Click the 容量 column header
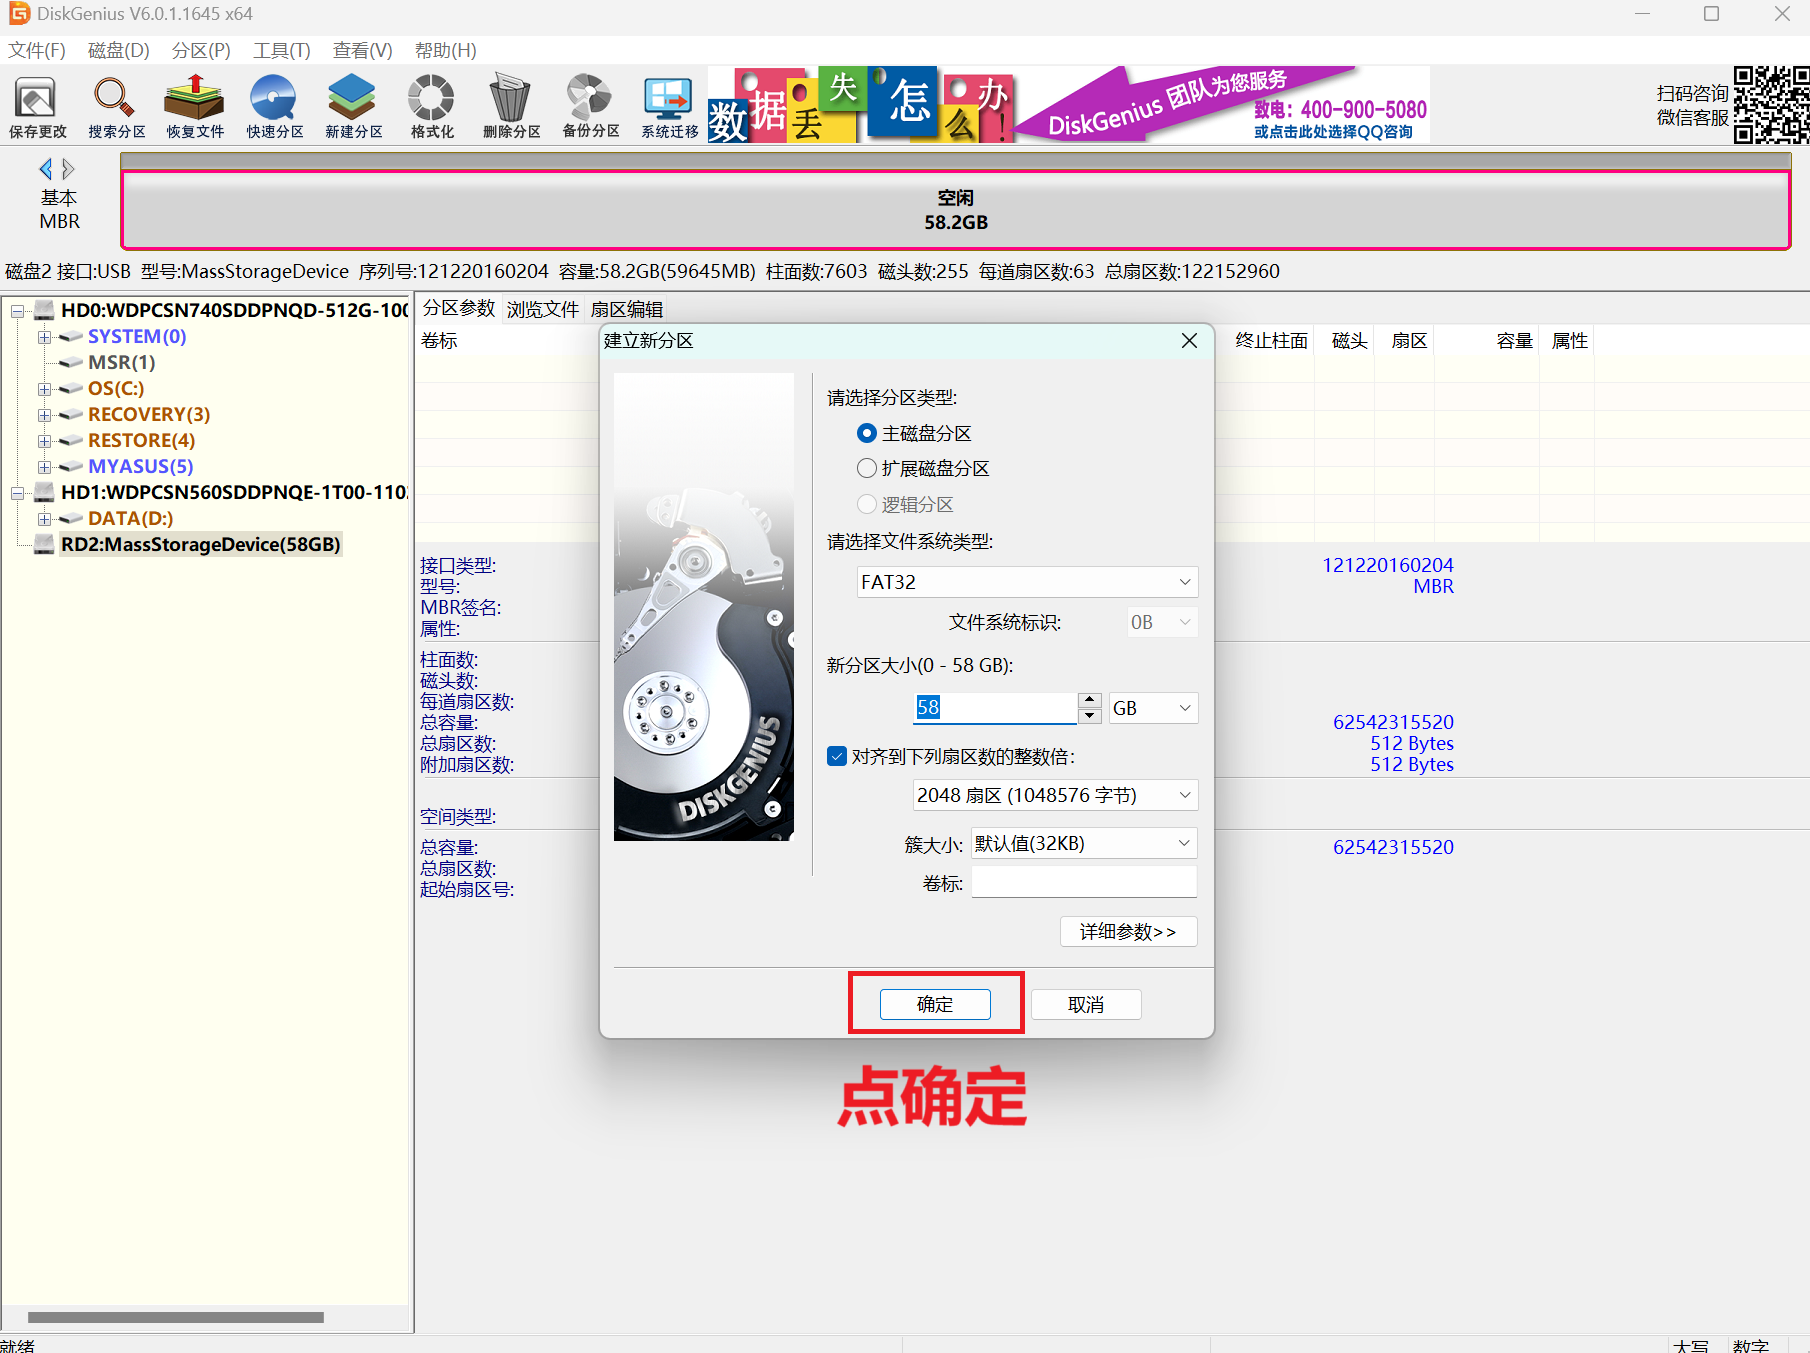 (x=1514, y=341)
